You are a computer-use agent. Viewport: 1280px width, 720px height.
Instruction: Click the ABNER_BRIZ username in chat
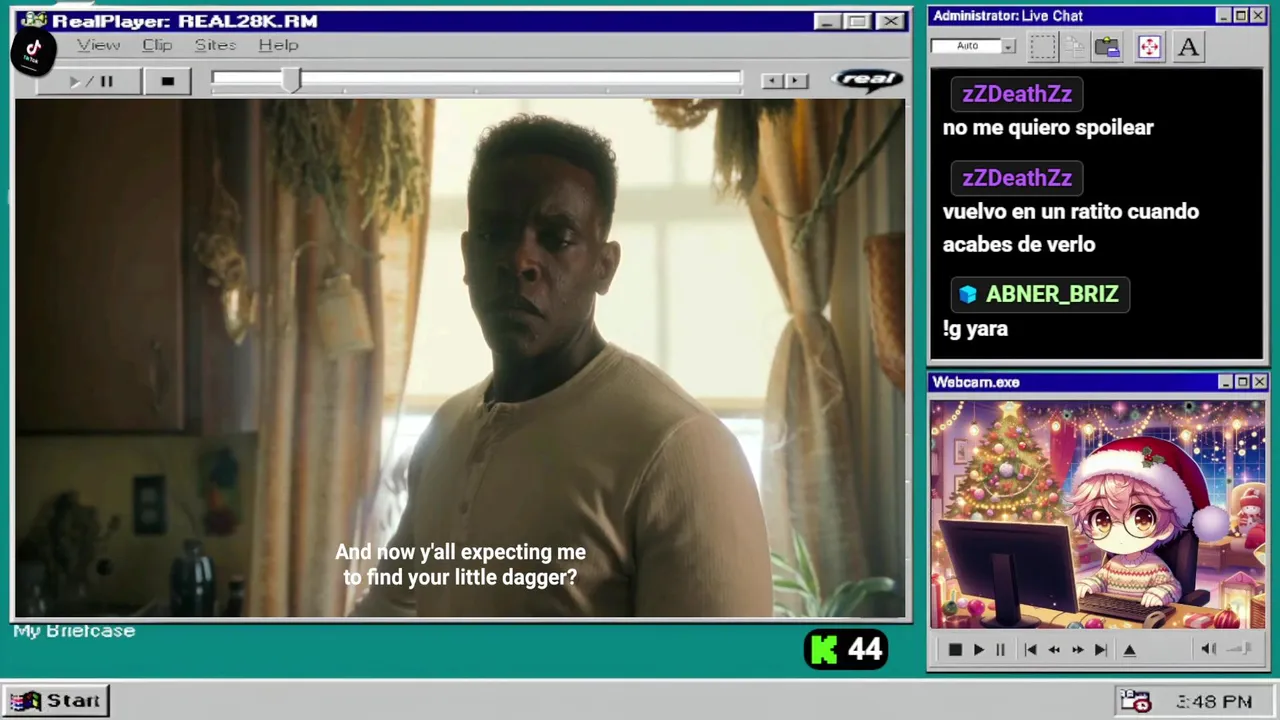click(x=1052, y=294)
